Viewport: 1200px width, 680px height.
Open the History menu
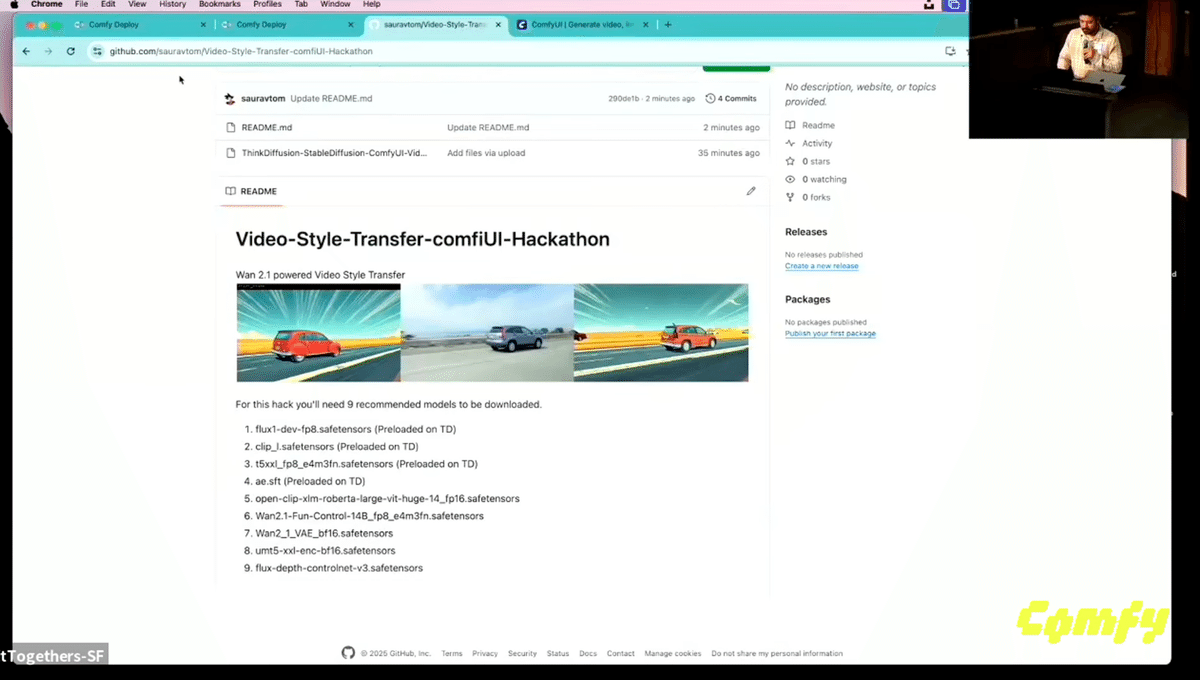click(172, 4)
